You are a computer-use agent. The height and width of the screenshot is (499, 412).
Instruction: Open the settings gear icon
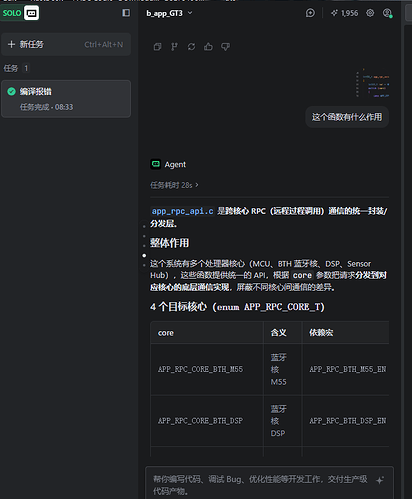(x=370, y=13)
